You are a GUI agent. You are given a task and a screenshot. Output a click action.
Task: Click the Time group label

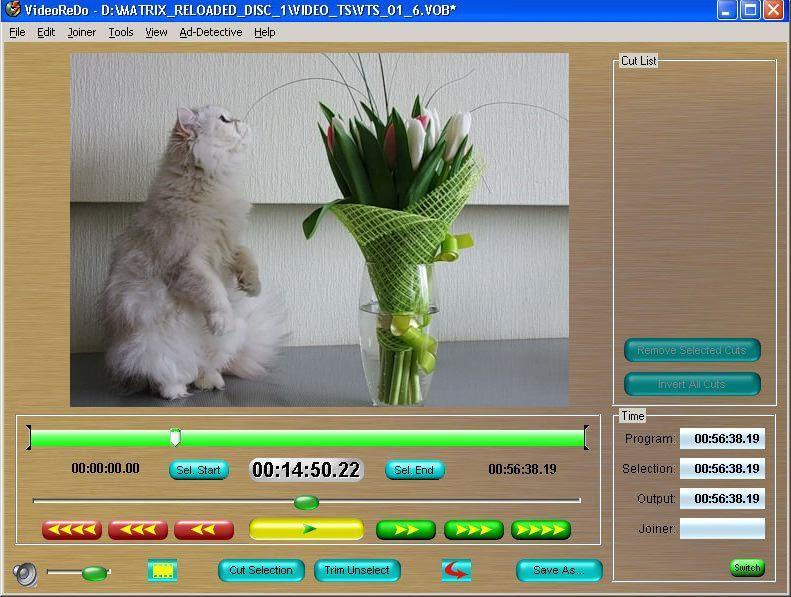(x=633, y=416)
